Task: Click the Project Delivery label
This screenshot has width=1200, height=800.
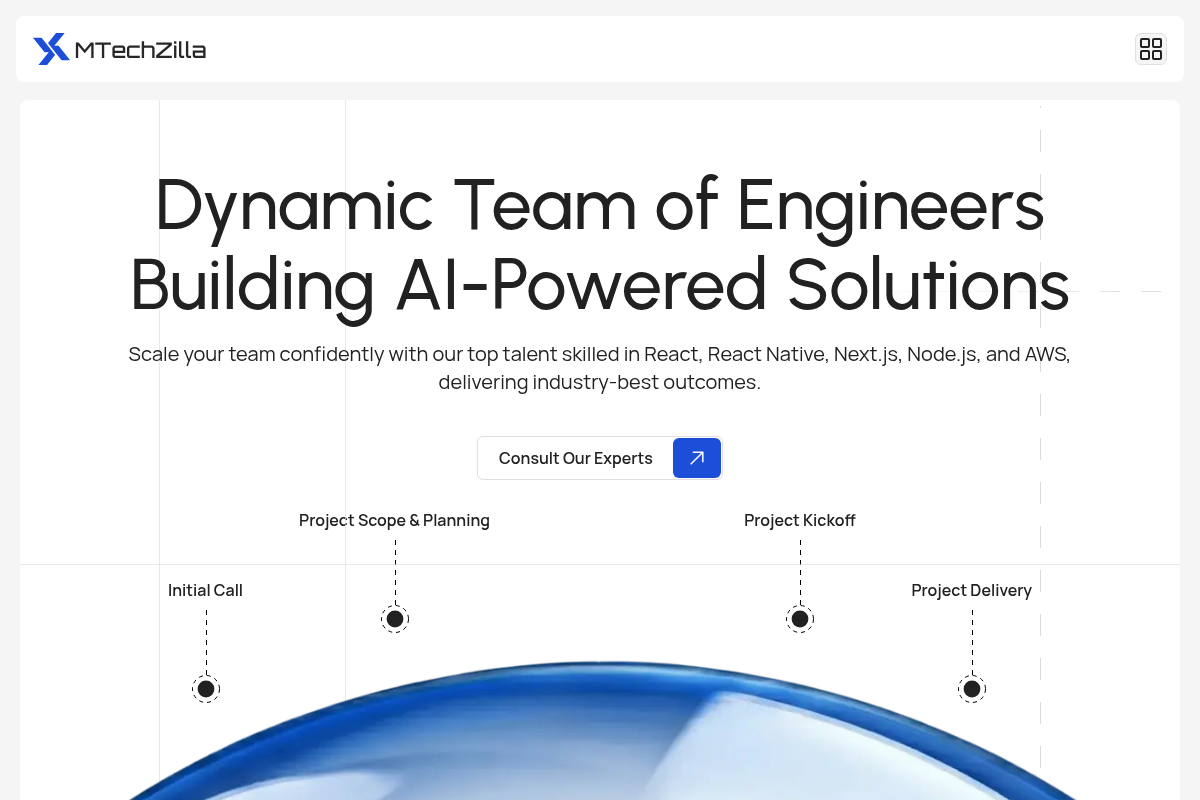Action: [x=971, y=590]
